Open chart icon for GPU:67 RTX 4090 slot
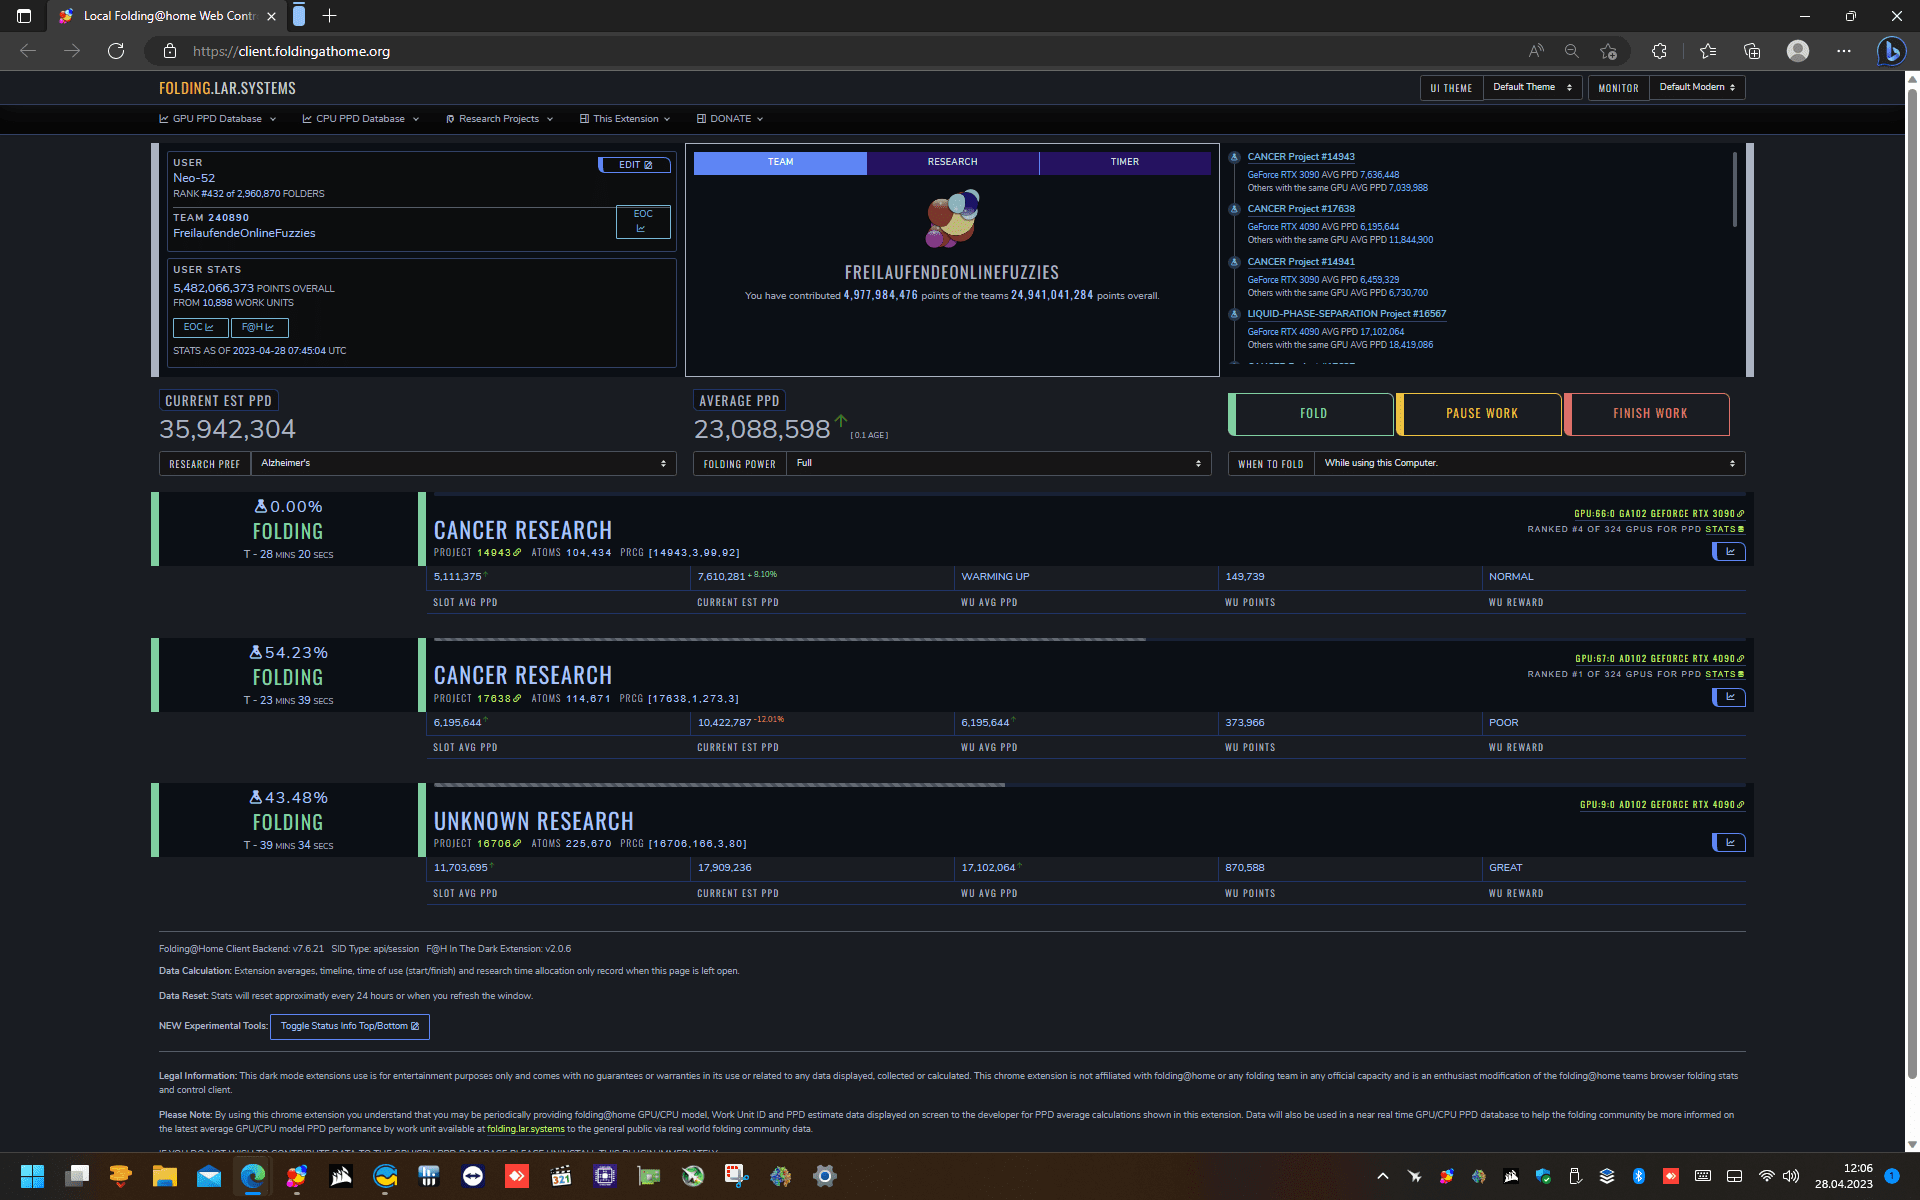The height and width of the screenshot is (1200, 1920). point(1729,697)
